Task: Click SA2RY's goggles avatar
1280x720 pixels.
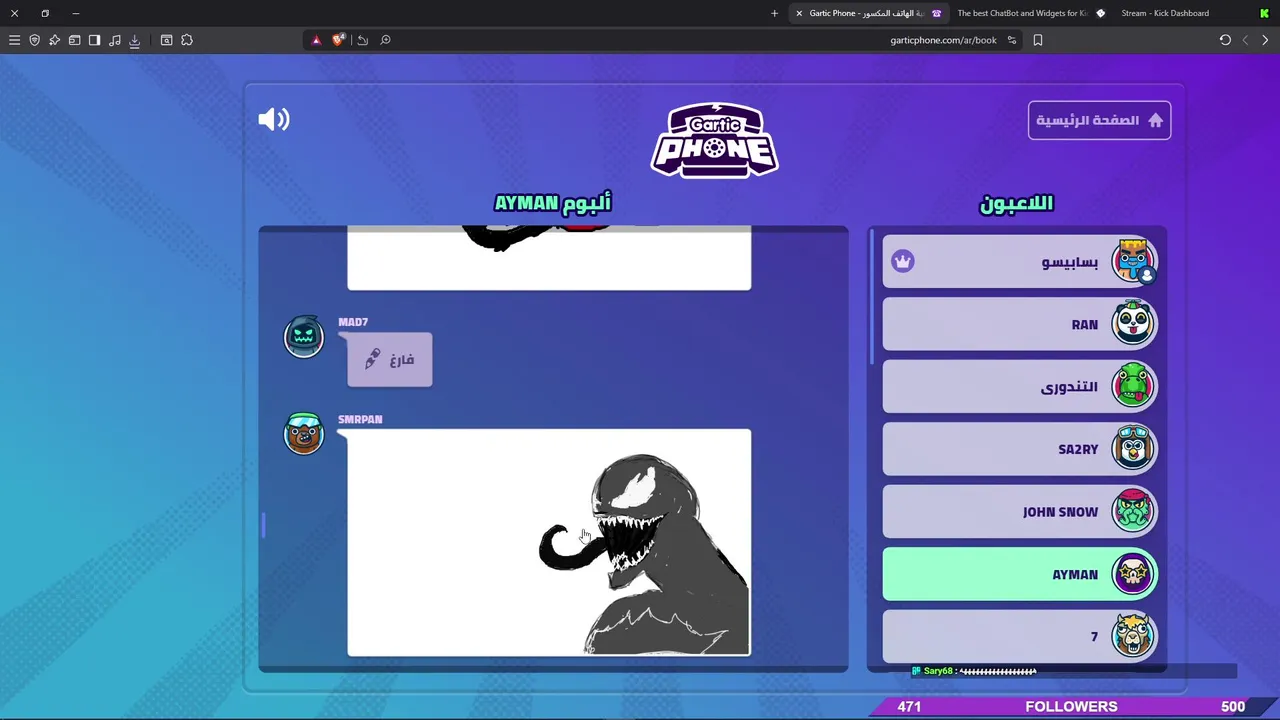Action: pyautogui.click(x=1133, y=449)
